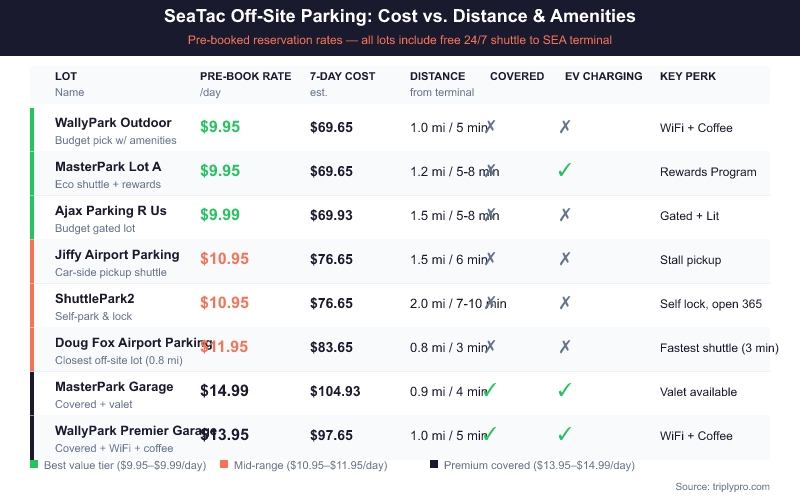The image size is (800, 500).
Task: Open the Jiffy Airport Parking lot name
Action: (117, 255)
